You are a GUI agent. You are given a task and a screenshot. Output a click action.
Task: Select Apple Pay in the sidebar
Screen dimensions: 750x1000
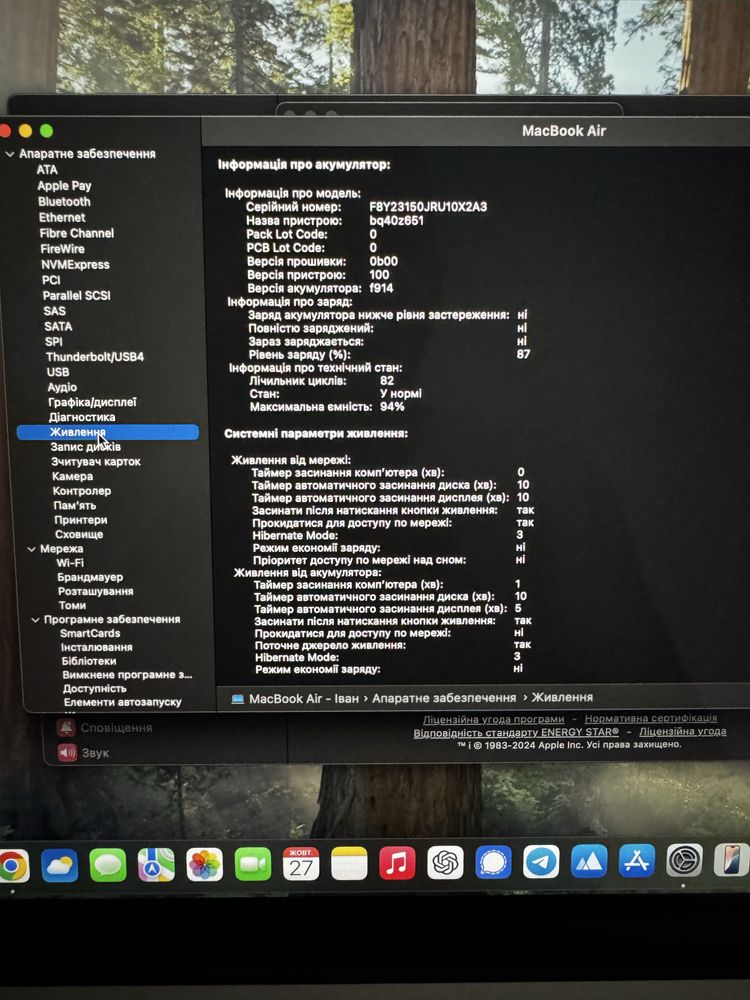click(x=64, y=186)
